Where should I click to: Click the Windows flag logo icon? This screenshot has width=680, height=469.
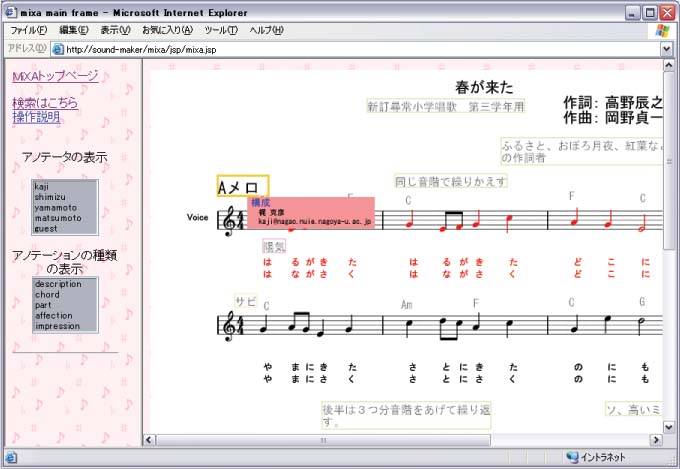coord(662,30)
